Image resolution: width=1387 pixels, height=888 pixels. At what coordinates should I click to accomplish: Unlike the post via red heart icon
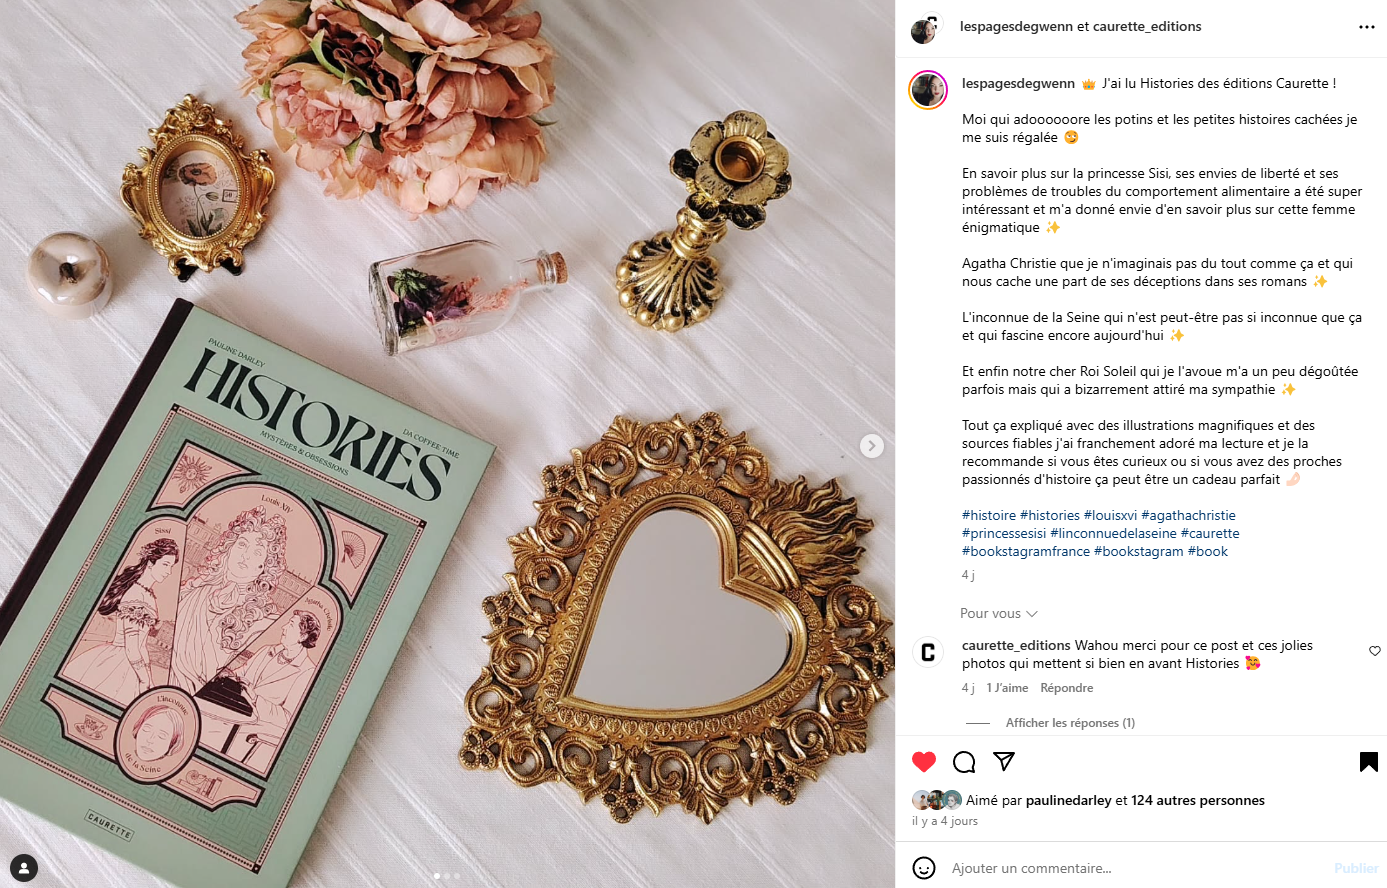924,762
